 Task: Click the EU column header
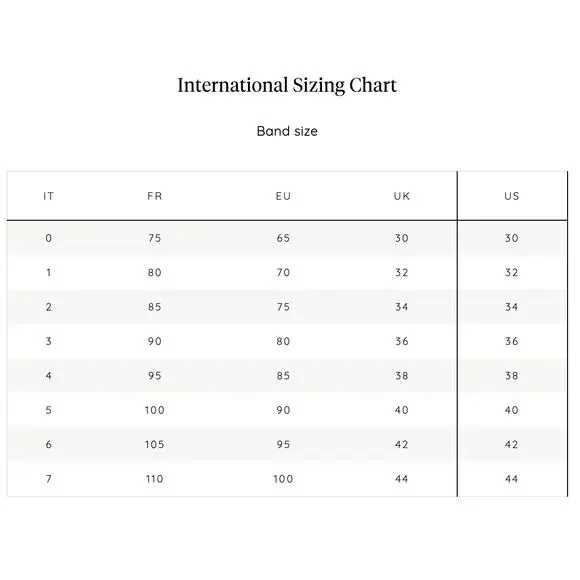click(283, 196)
